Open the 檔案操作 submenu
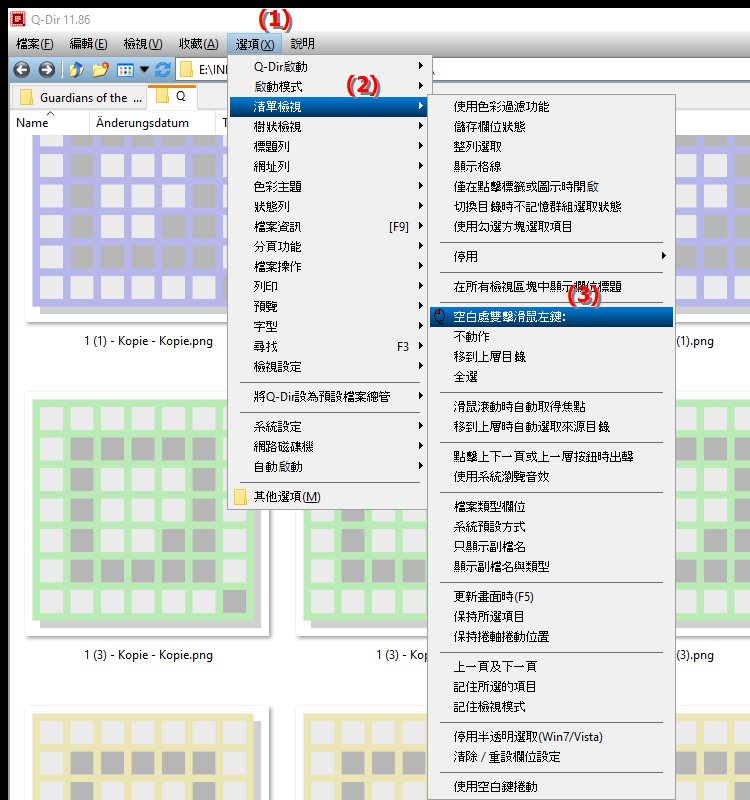750x800 pixels. pyautogui.click(x=328, y=266)
